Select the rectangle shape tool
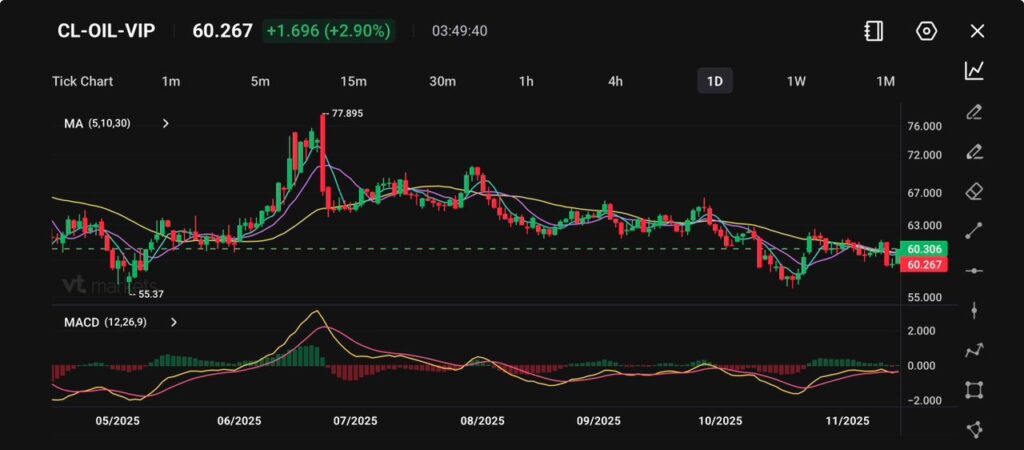This screenshot has height=450, width=1024. [x=974, y=390]
